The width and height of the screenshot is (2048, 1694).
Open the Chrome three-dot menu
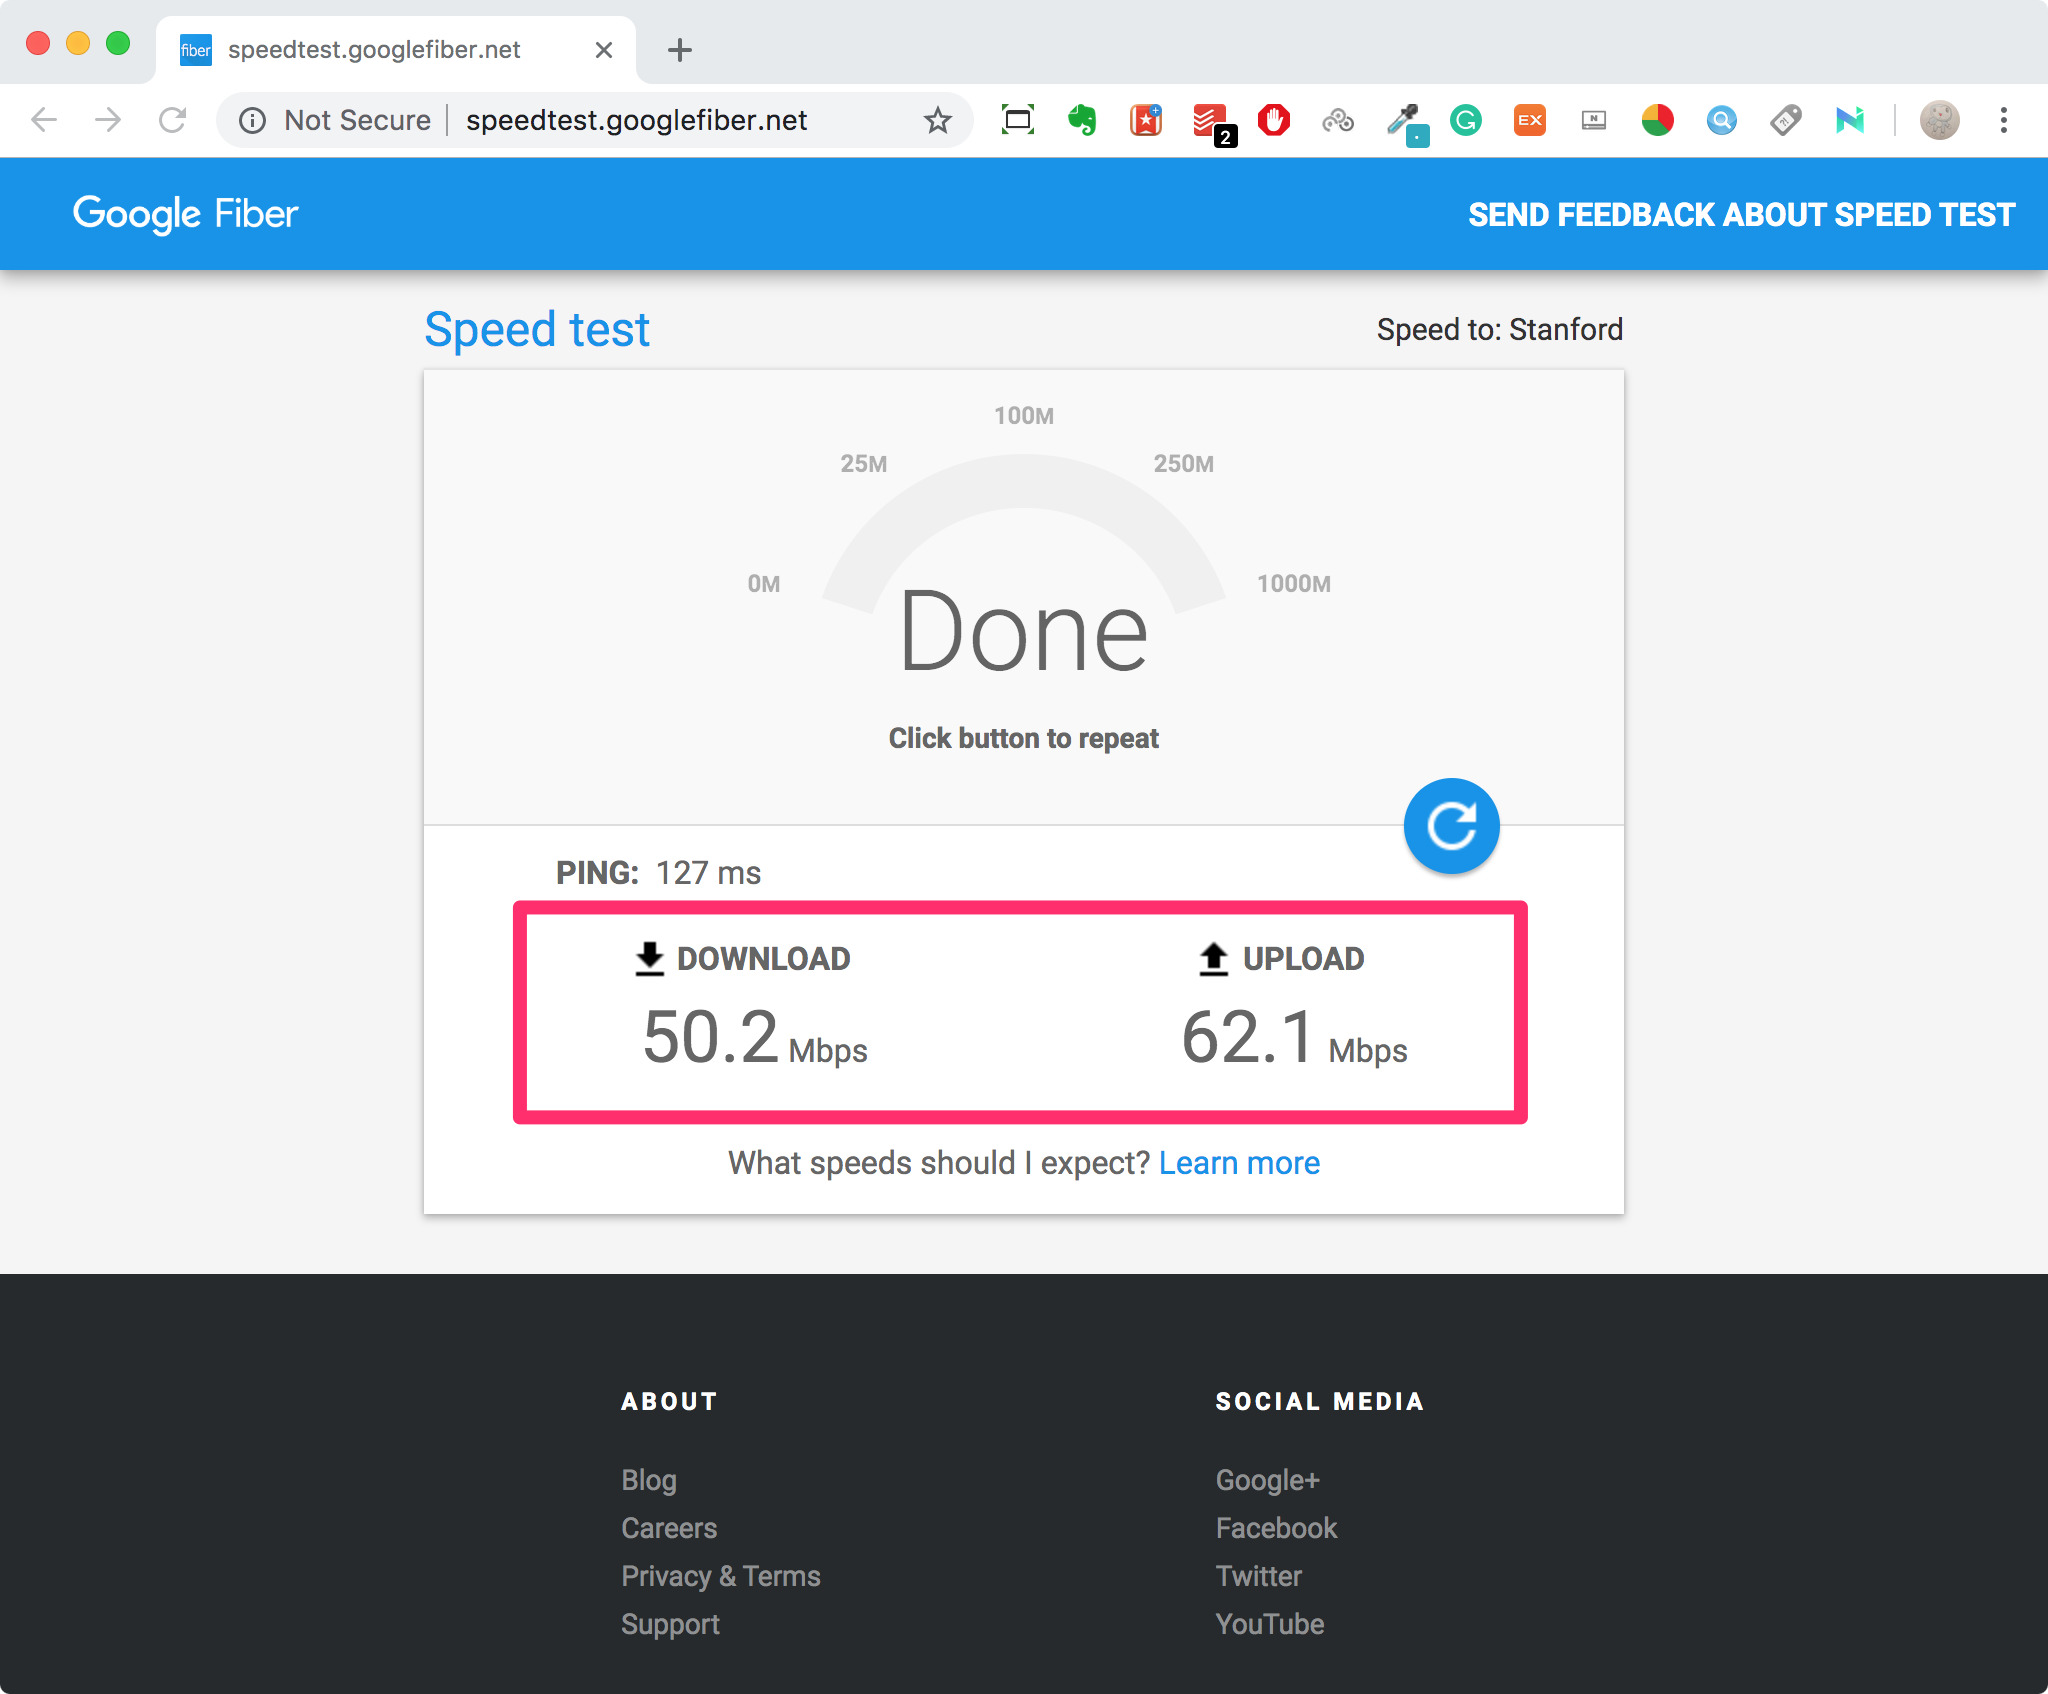[x=2003, y=120]
